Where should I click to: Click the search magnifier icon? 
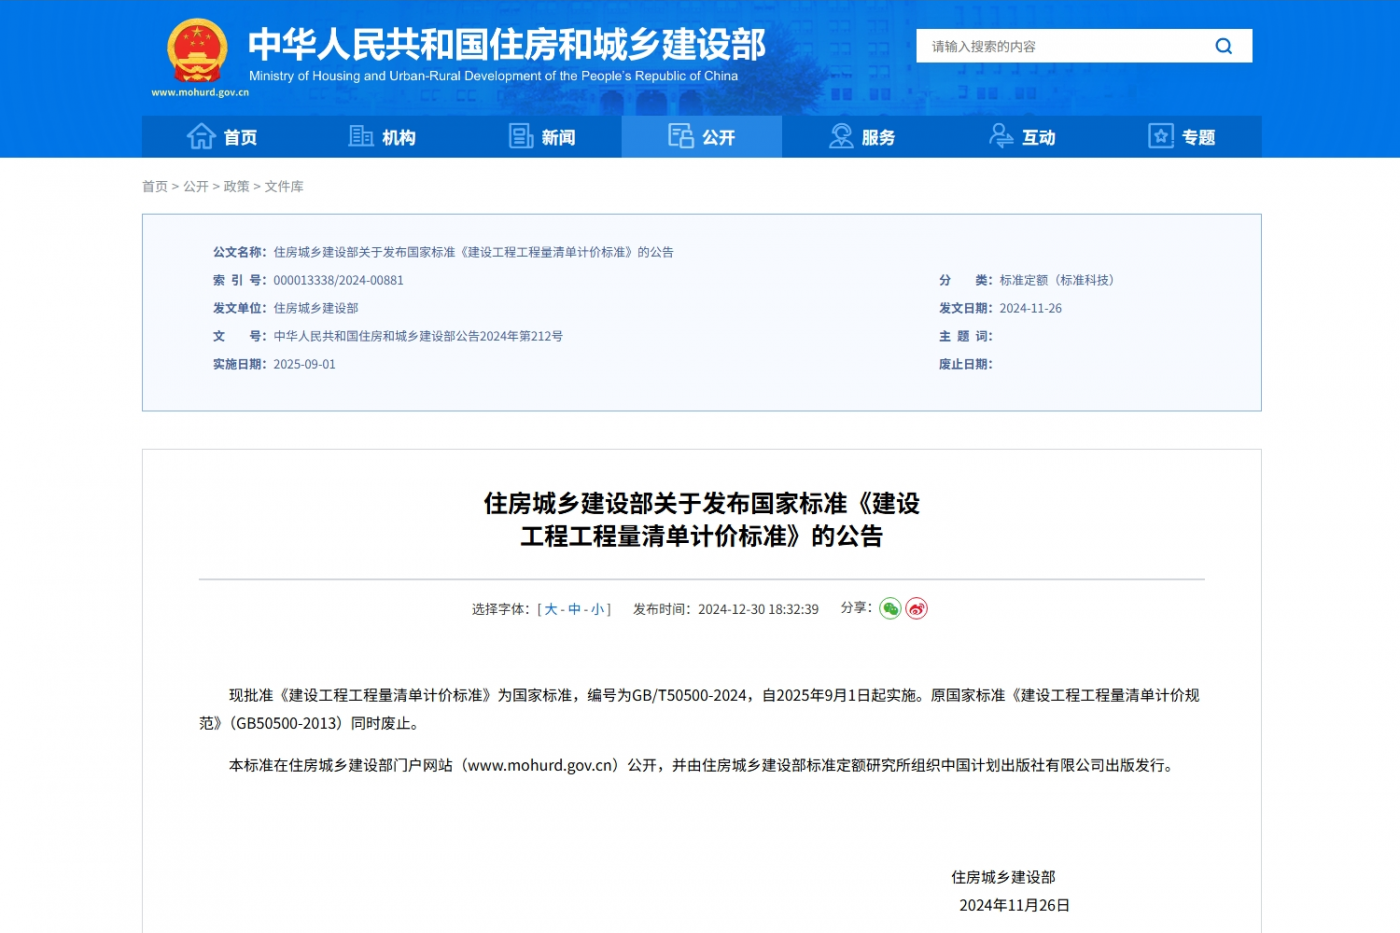(x=1223, y=46)
